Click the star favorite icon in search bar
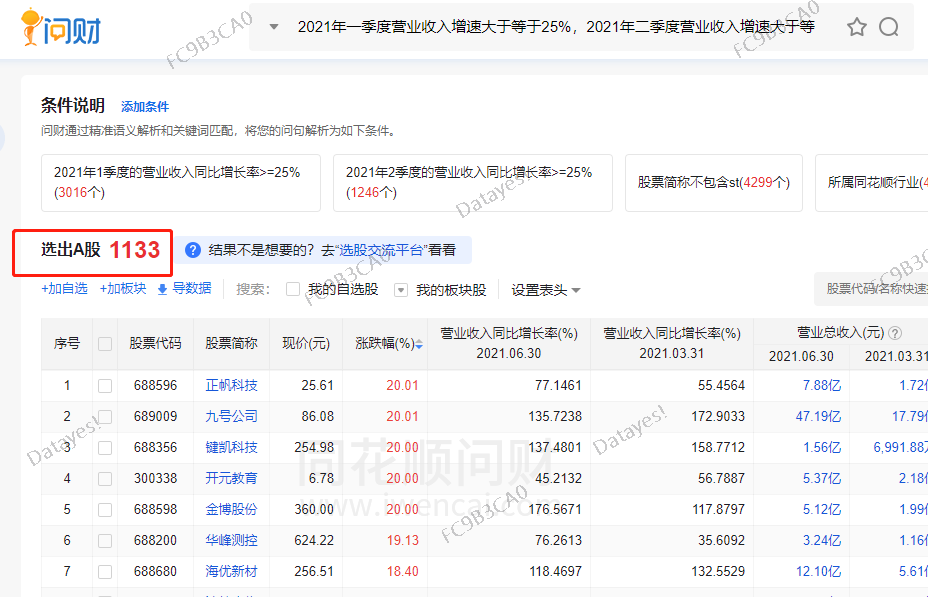Viewport: 928px width, 597px height. (x=856, y=27)
